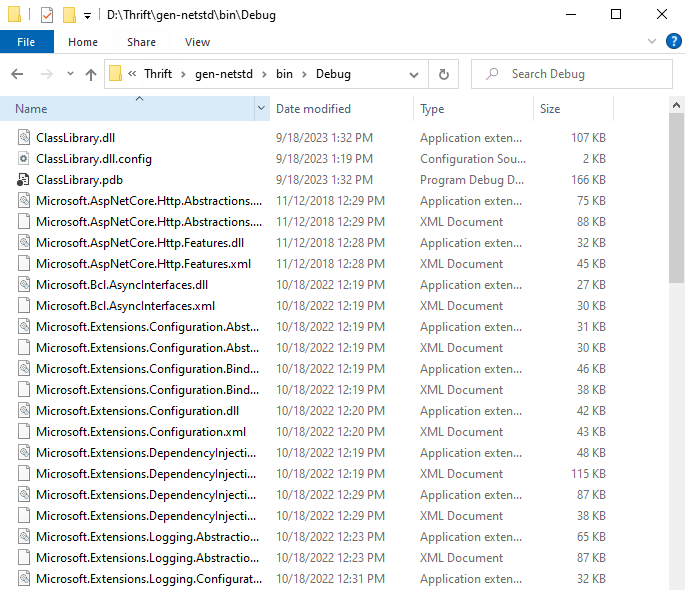This screenshot has height=590, width=686.
Task: Click the gen-netstd breadcrumb segment
Action: (224, 74)
